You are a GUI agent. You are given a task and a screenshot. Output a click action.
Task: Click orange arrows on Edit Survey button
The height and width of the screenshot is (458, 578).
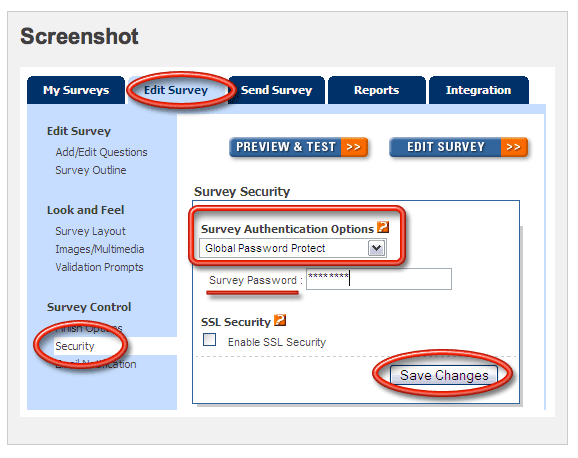(x=514, y=147)
